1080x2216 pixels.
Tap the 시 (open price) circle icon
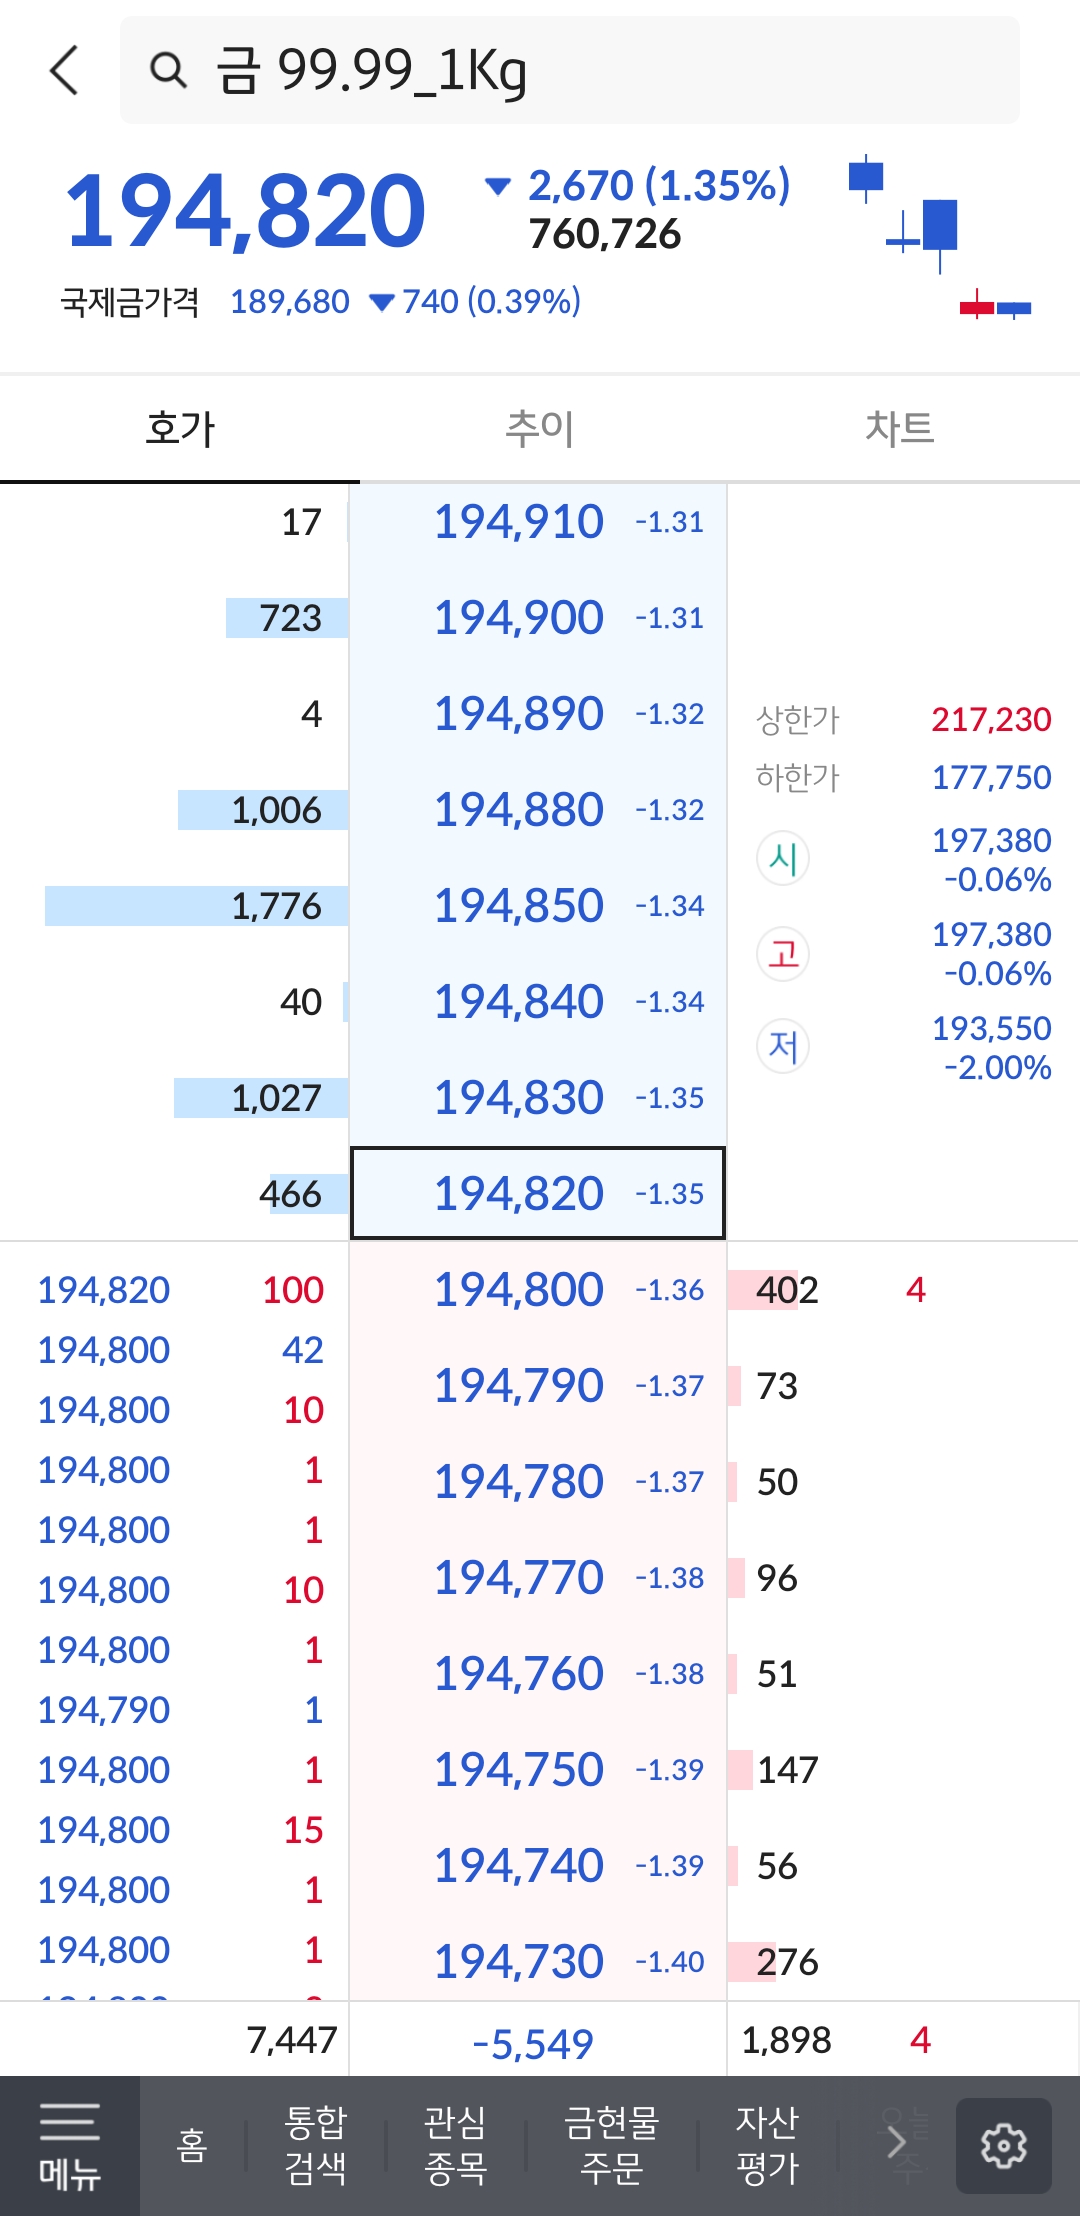(783, 858)
